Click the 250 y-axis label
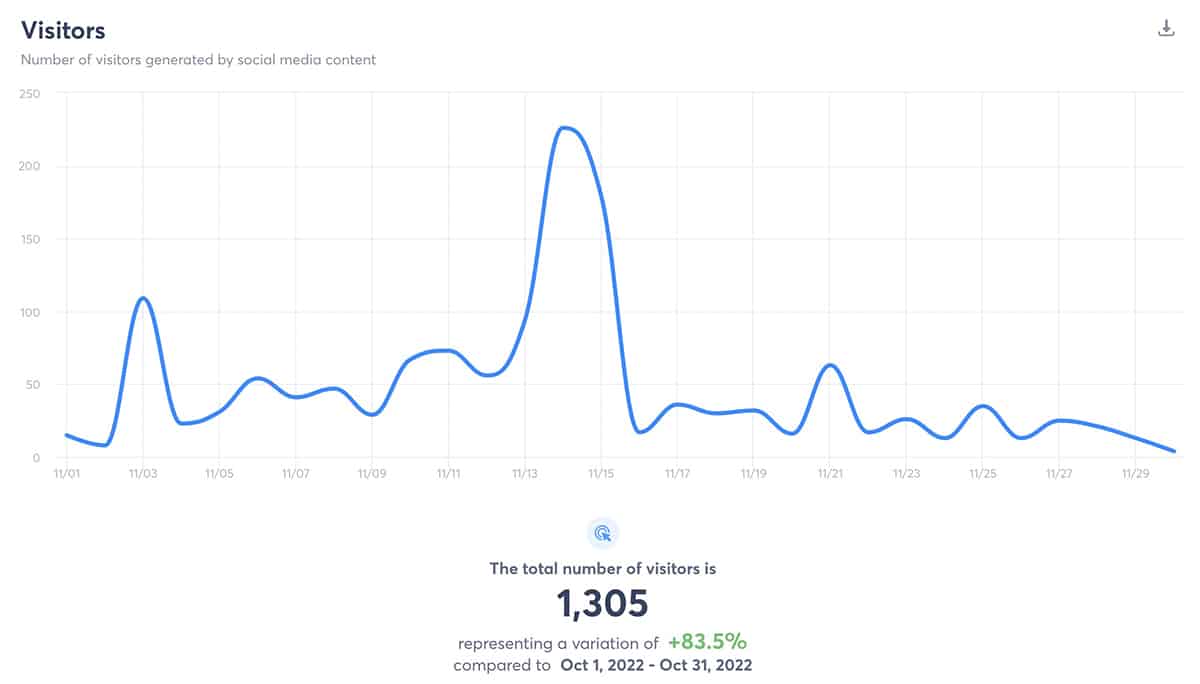This screenshot has width=1200, height=684. tap(29, 93)
